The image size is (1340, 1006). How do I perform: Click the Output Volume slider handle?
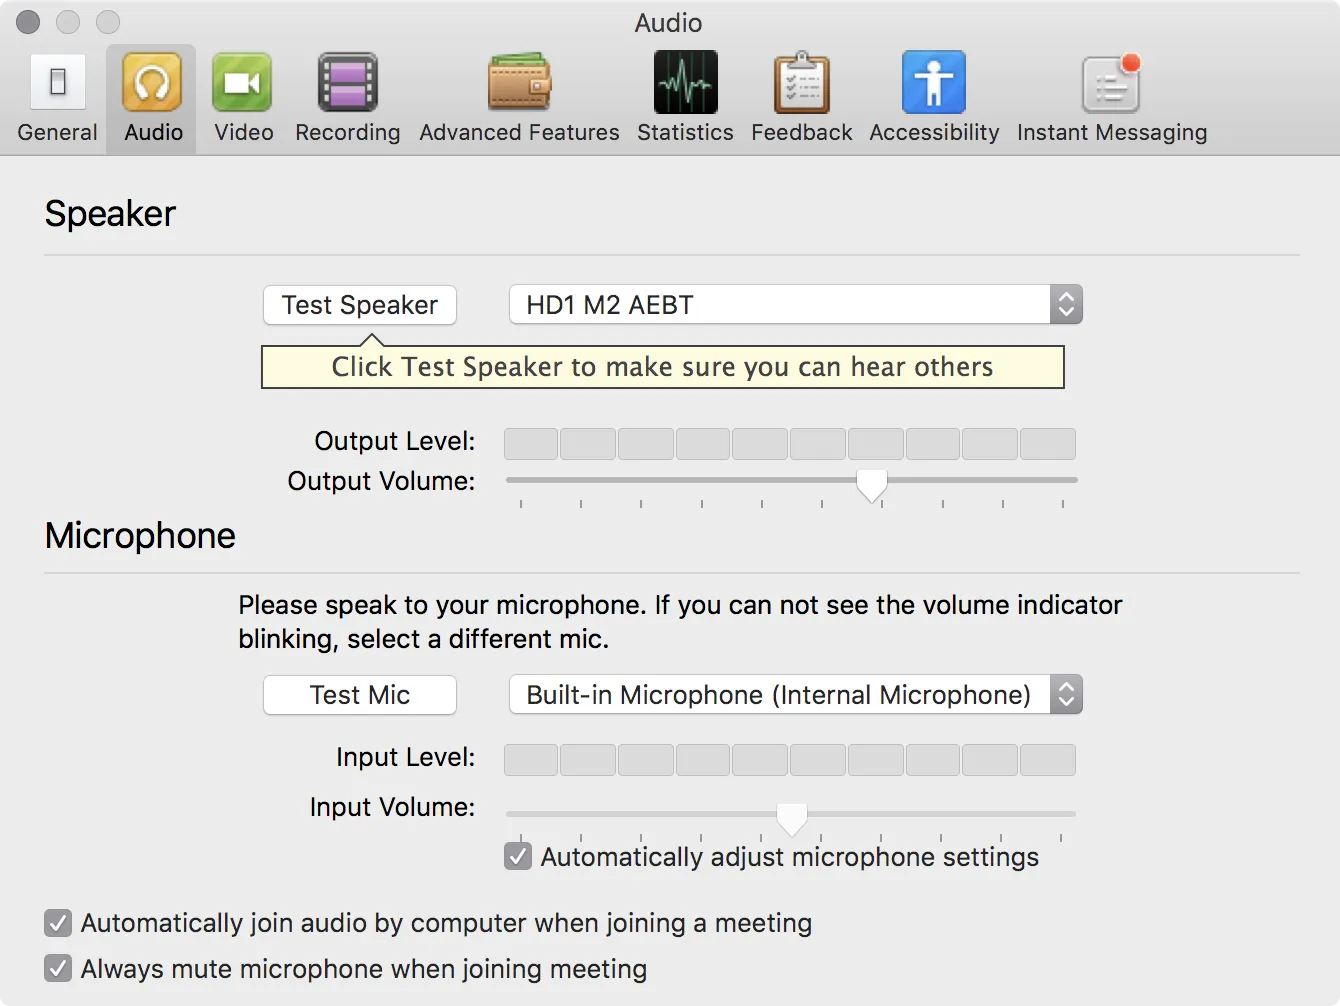click(x=872, y=485)
